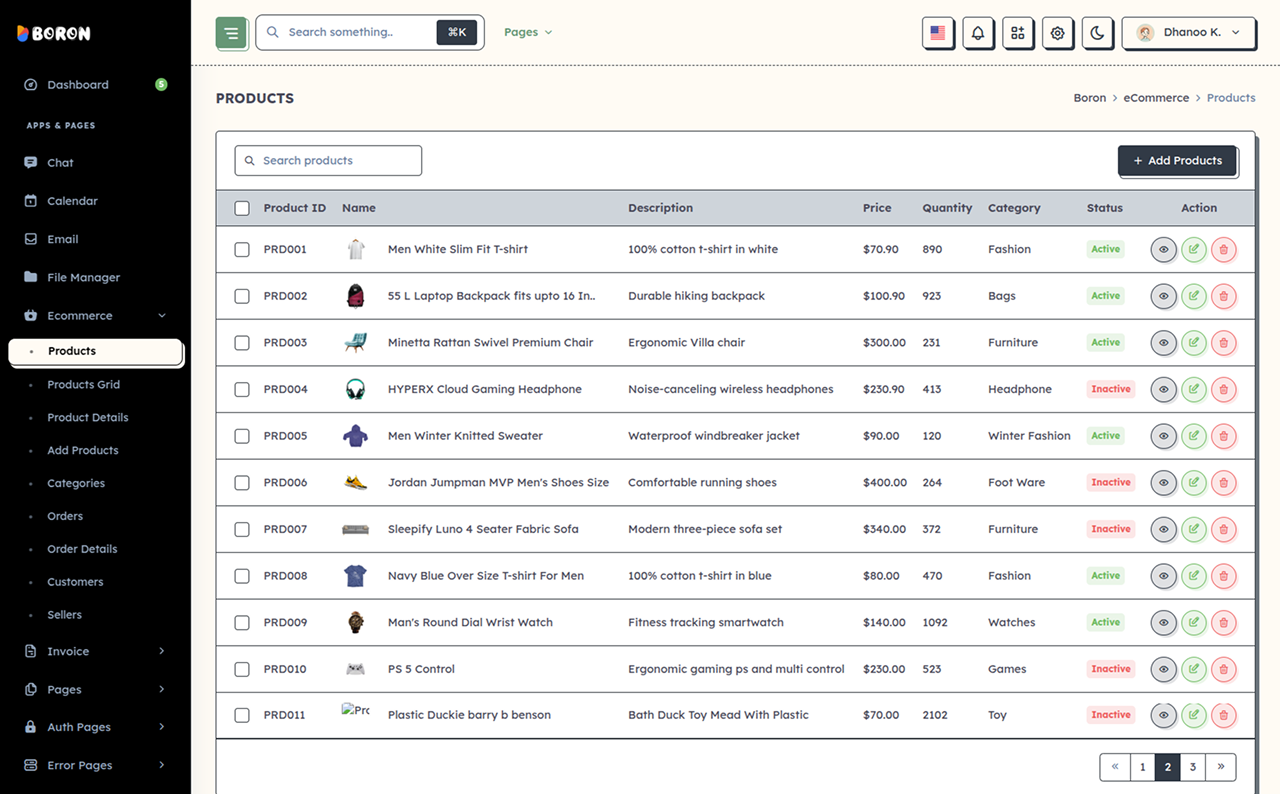Go to Chat in the sidebar
The height and width of the screenshot is (794, 1280).
60,162
